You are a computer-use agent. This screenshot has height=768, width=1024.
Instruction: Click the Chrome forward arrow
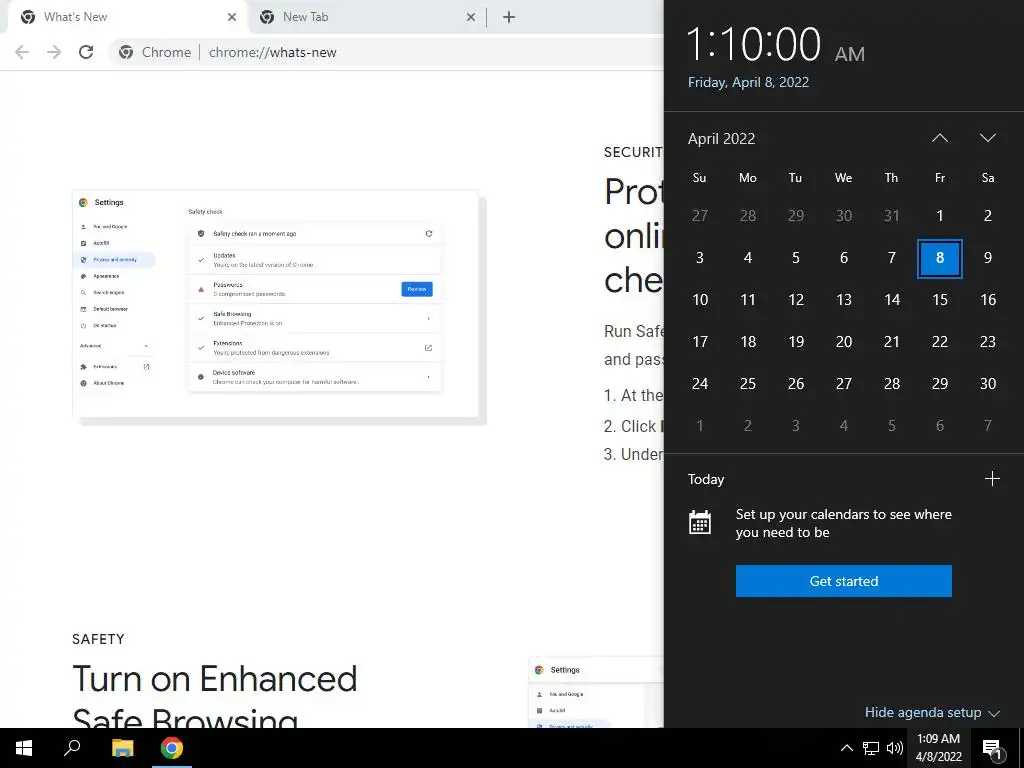54,52
